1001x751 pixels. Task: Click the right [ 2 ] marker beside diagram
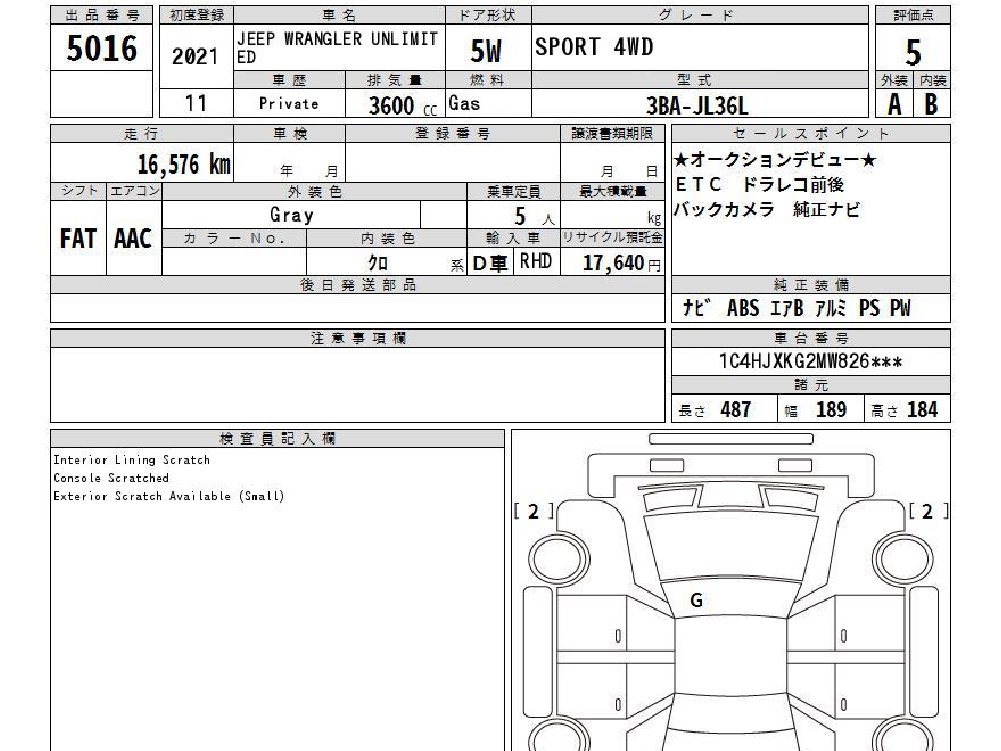point(928,511)
